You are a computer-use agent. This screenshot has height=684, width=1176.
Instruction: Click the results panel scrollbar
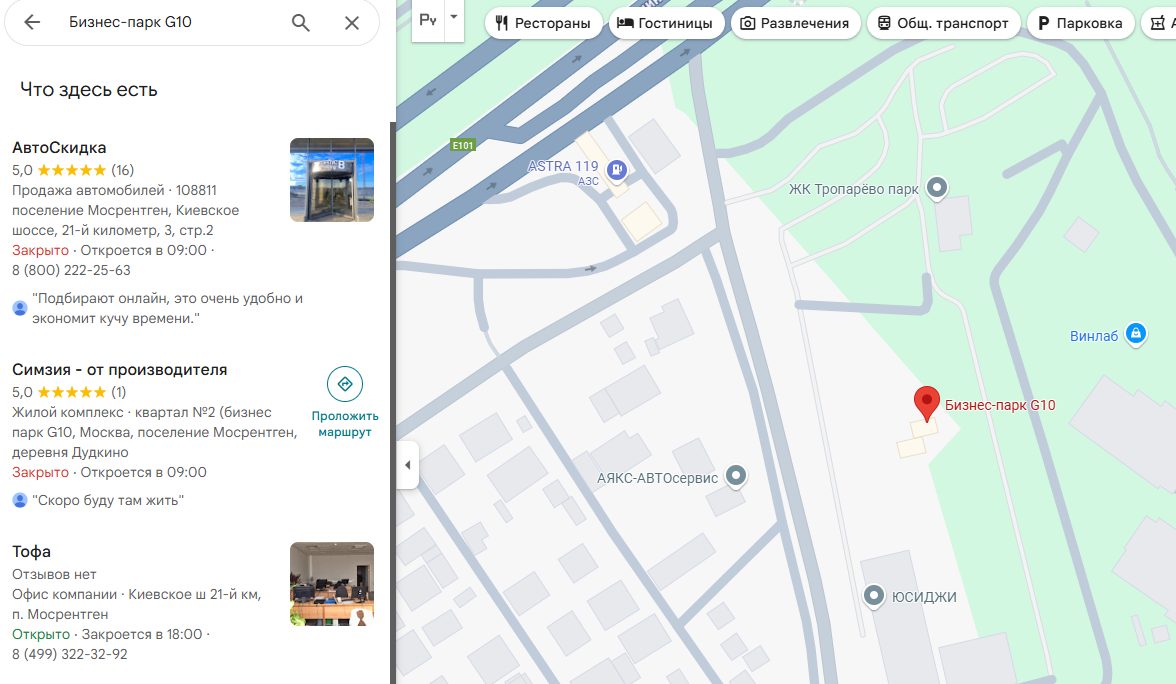(x=392, y=403)
